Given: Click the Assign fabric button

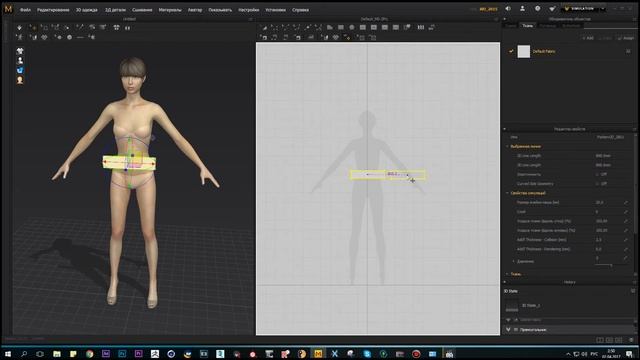Looking at the screenshot, I should point(626,38).
